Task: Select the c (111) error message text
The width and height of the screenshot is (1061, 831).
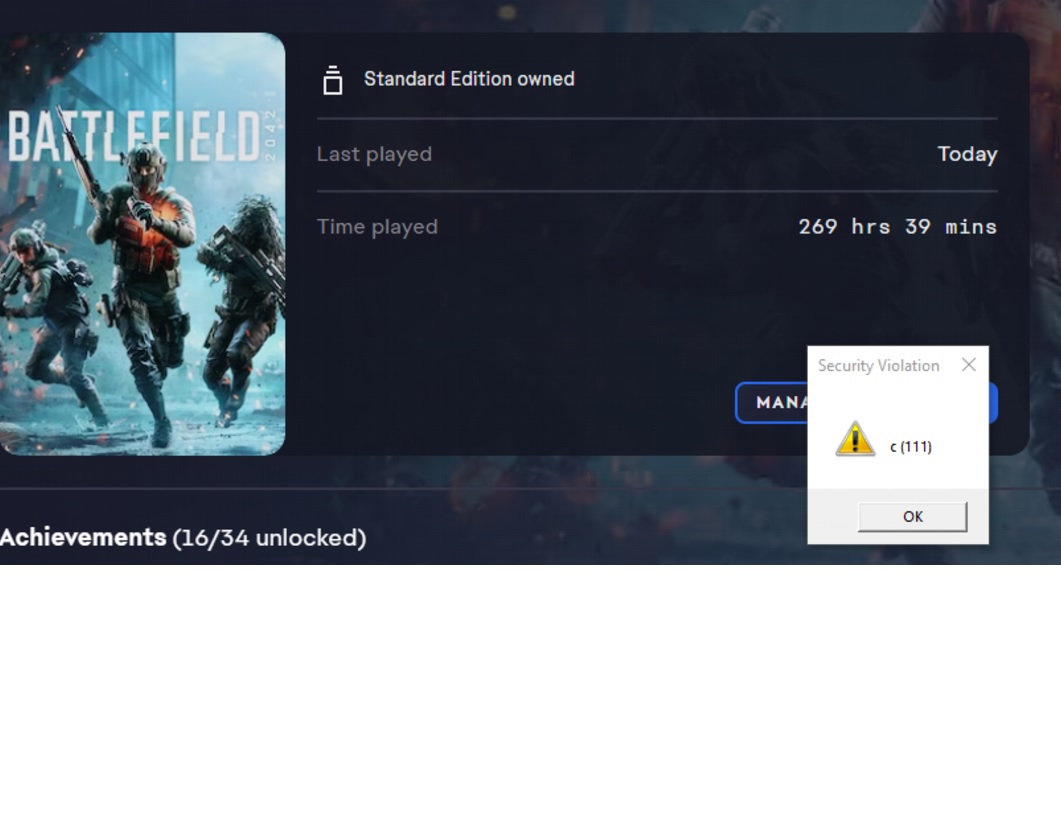Action: point(910,447)
